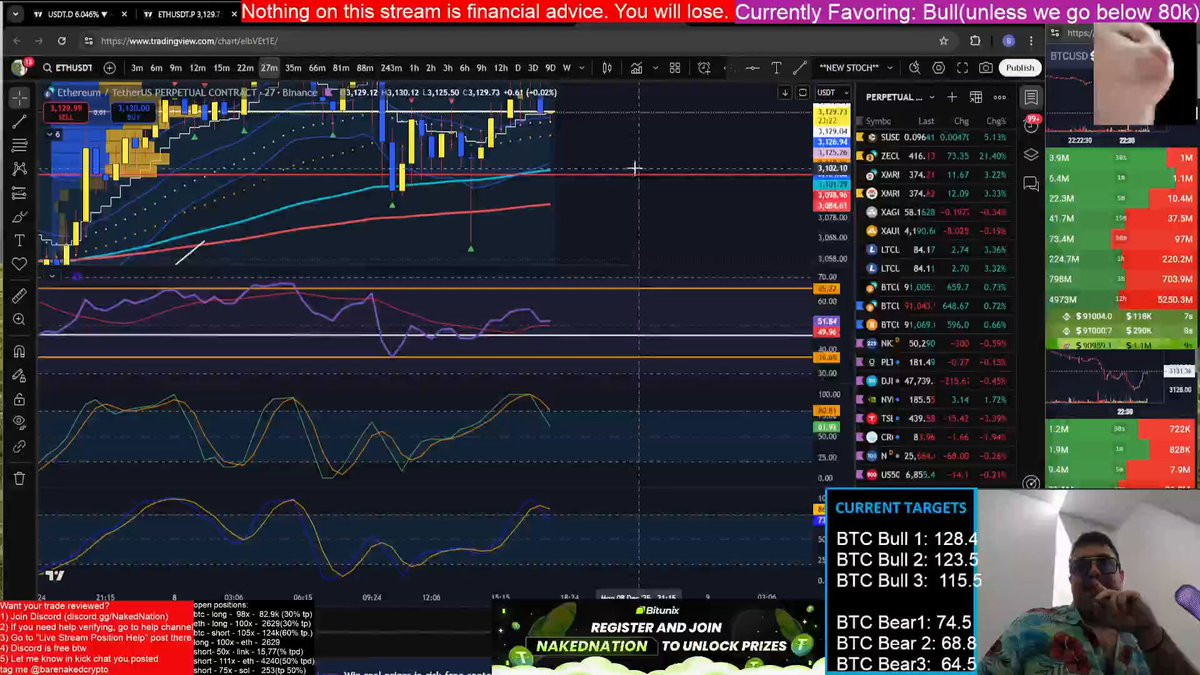The image size is (1200, 675).
Task: Select the 3m timeframe
Action: (137, 68)
